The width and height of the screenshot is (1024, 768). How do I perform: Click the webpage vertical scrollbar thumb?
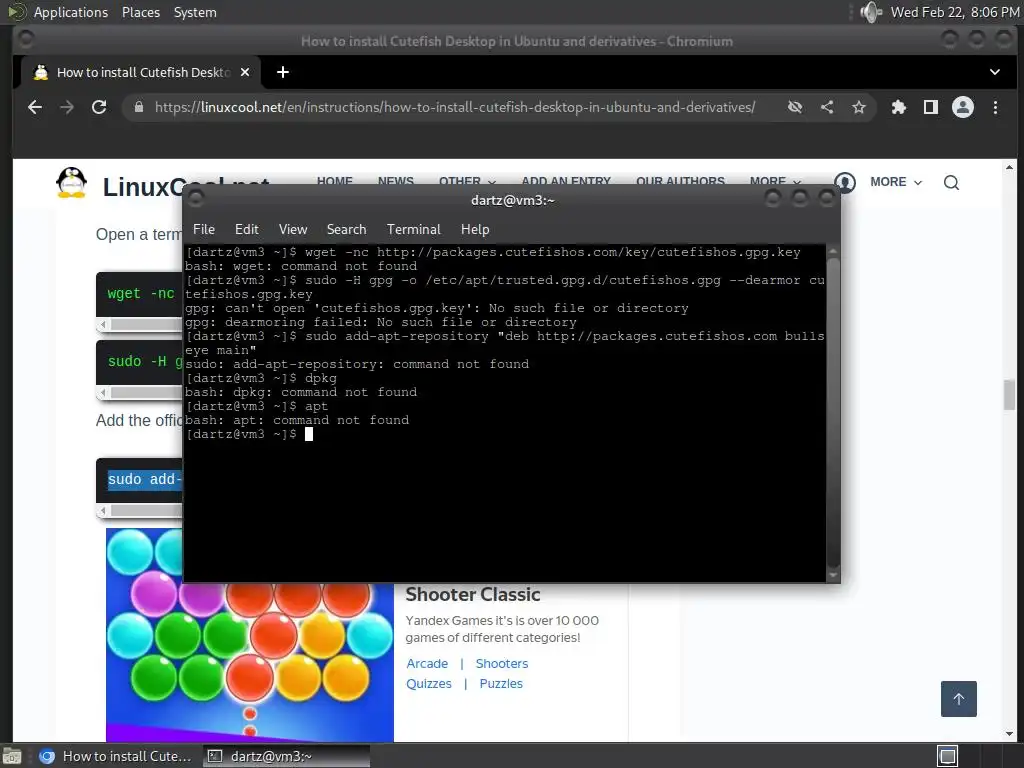(1010, 394)
